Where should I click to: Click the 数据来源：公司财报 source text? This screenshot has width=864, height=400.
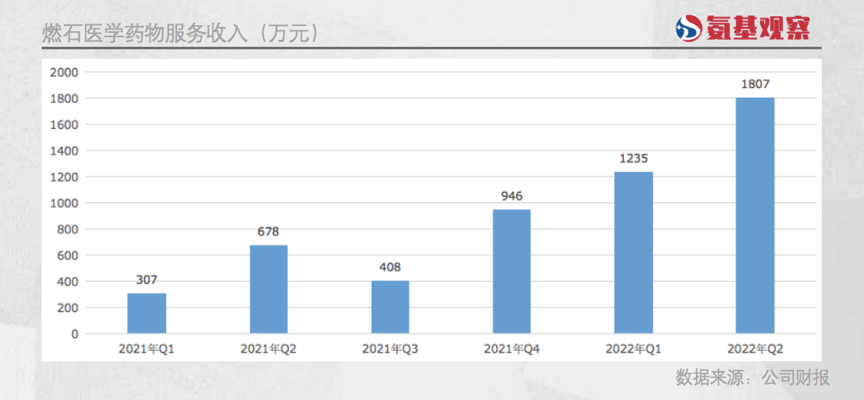point(752,378)
